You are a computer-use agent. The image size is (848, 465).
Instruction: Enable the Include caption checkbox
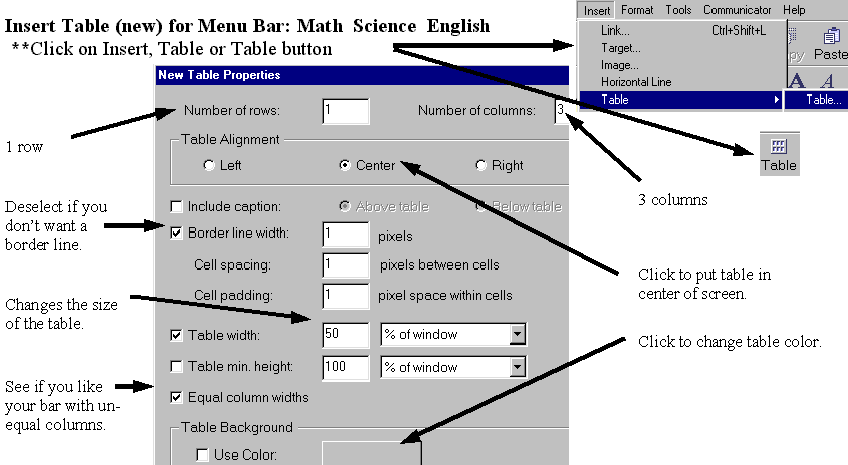click(177, 207)
